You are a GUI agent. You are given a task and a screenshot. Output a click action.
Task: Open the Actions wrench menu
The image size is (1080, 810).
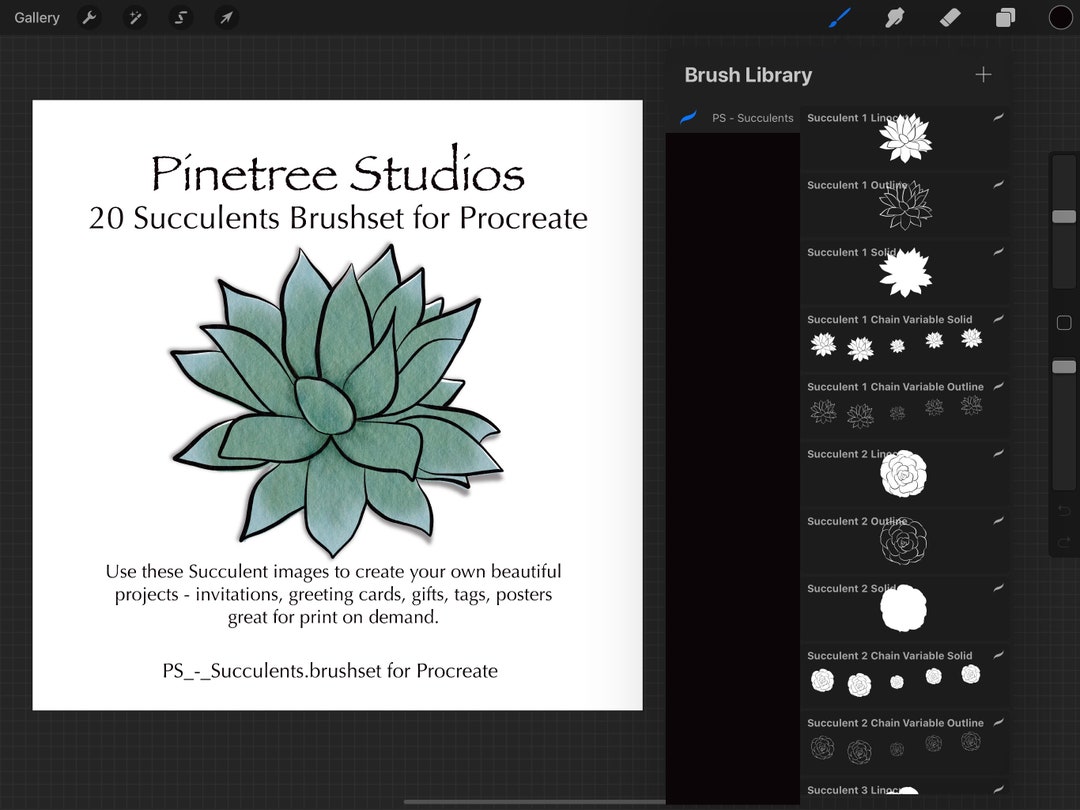[x=90, y=18]
